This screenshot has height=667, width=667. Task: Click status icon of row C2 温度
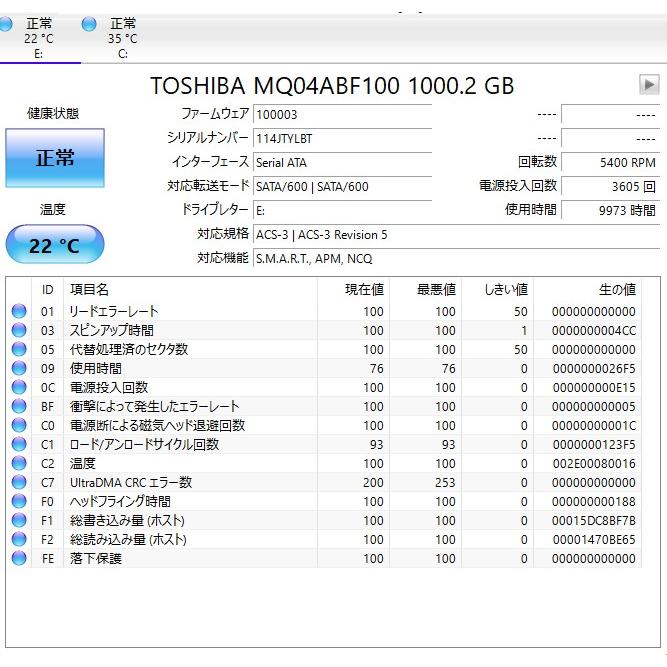click(19, 463)
